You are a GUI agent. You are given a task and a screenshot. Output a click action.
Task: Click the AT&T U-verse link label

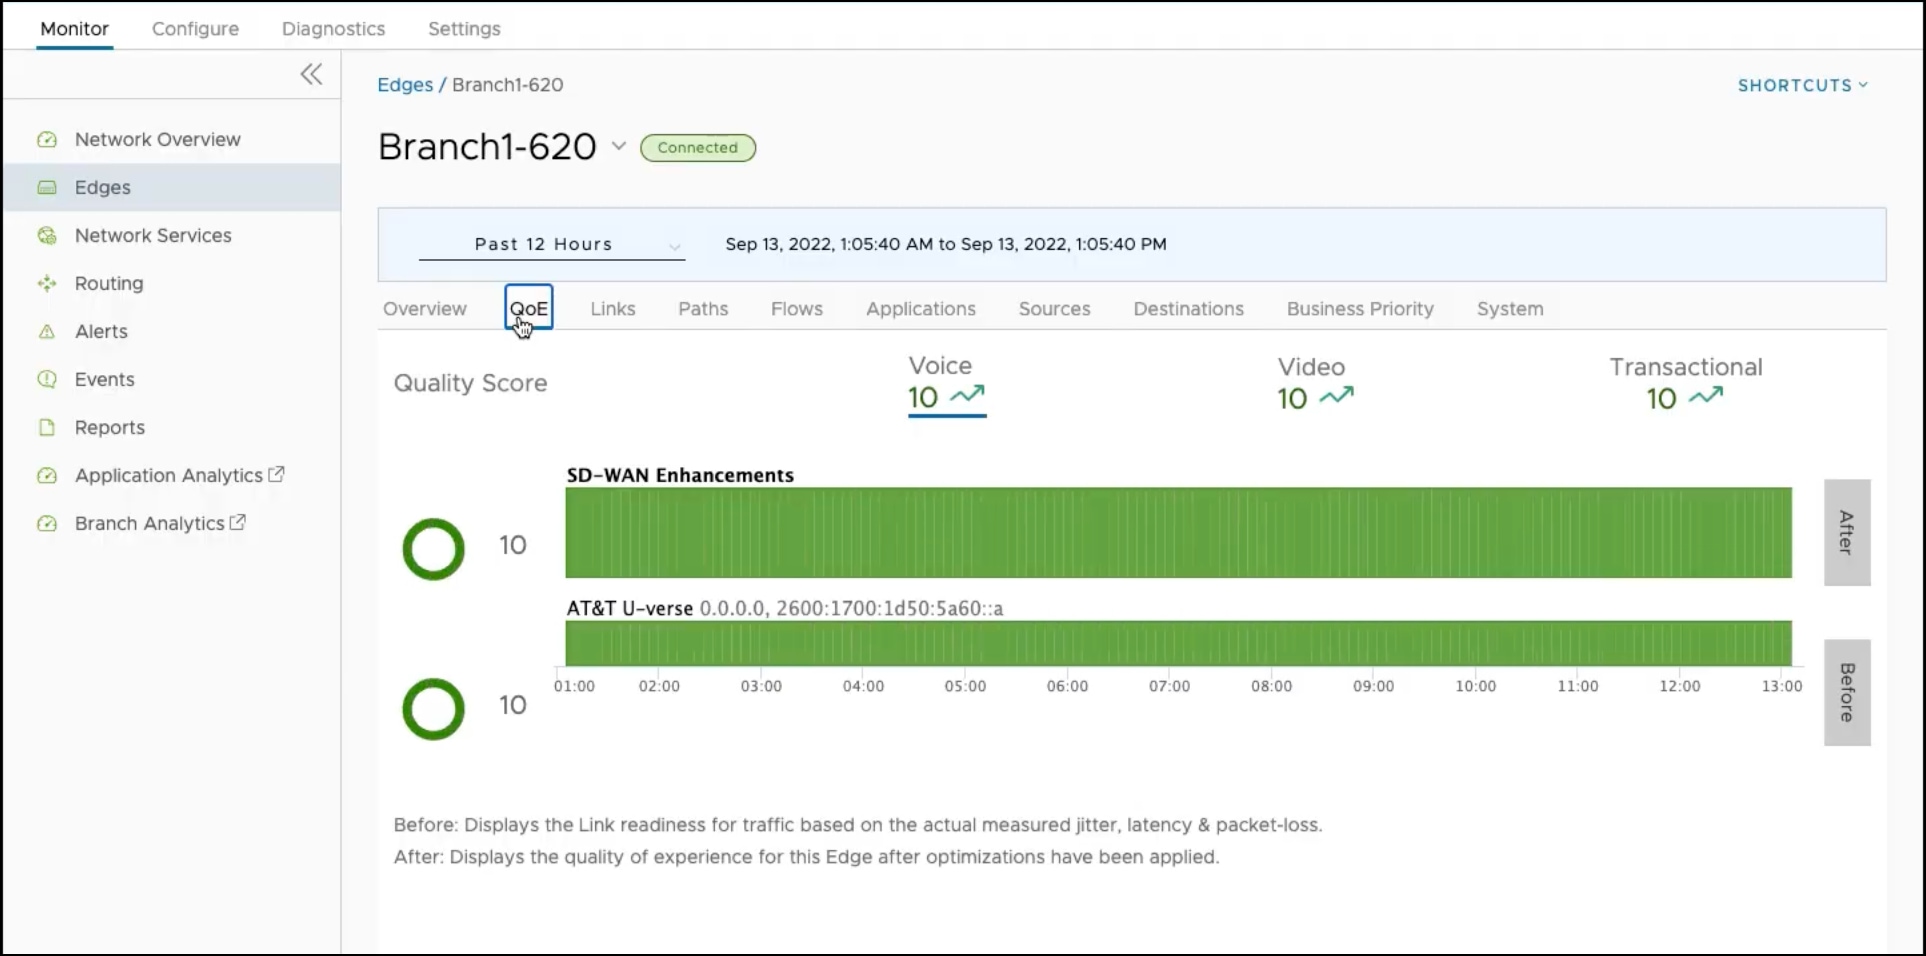[630, 608]
